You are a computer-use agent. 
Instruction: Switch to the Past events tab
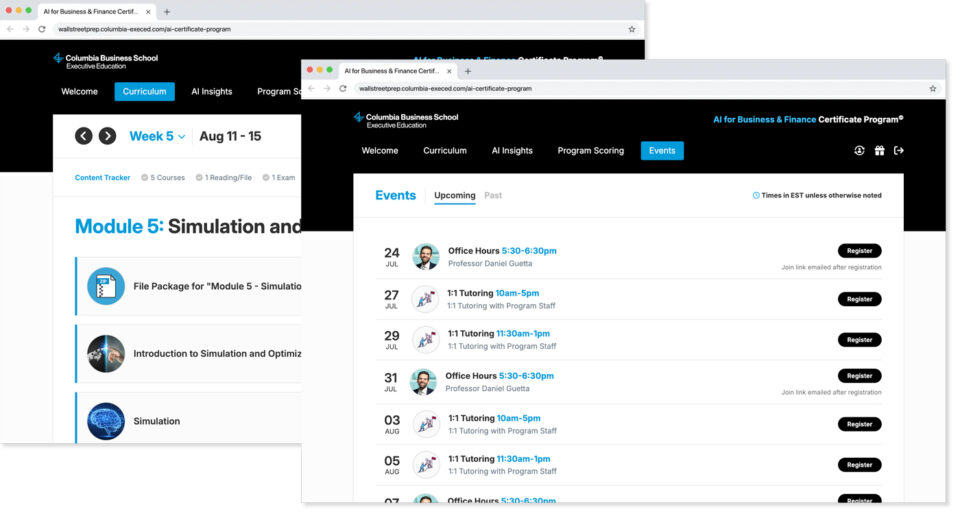point(493,195)
